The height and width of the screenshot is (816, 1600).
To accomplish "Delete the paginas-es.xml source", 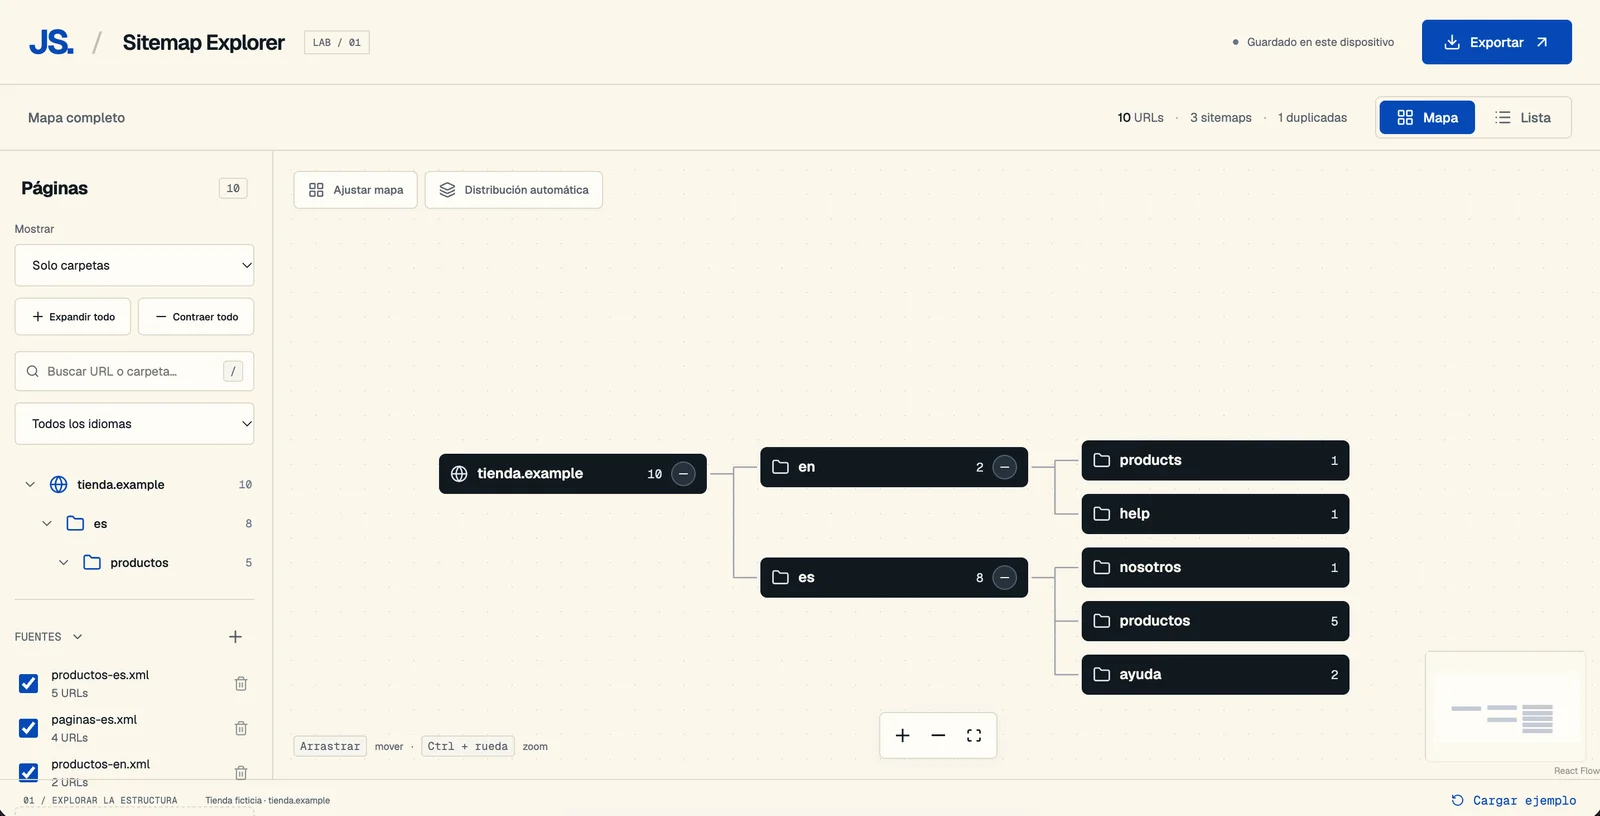I will click(241, 728).
